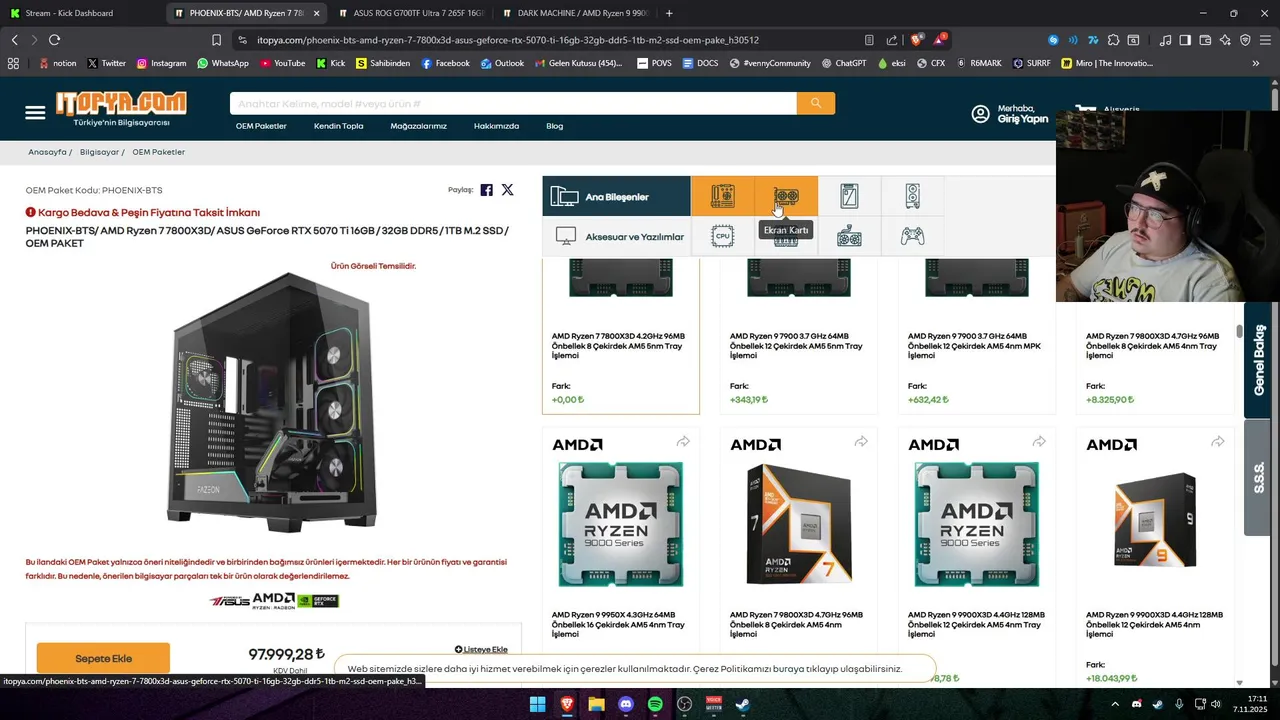Click Listeye Ekle link
The width and height of the screenshot is (1280, 720).
(481, 649)
